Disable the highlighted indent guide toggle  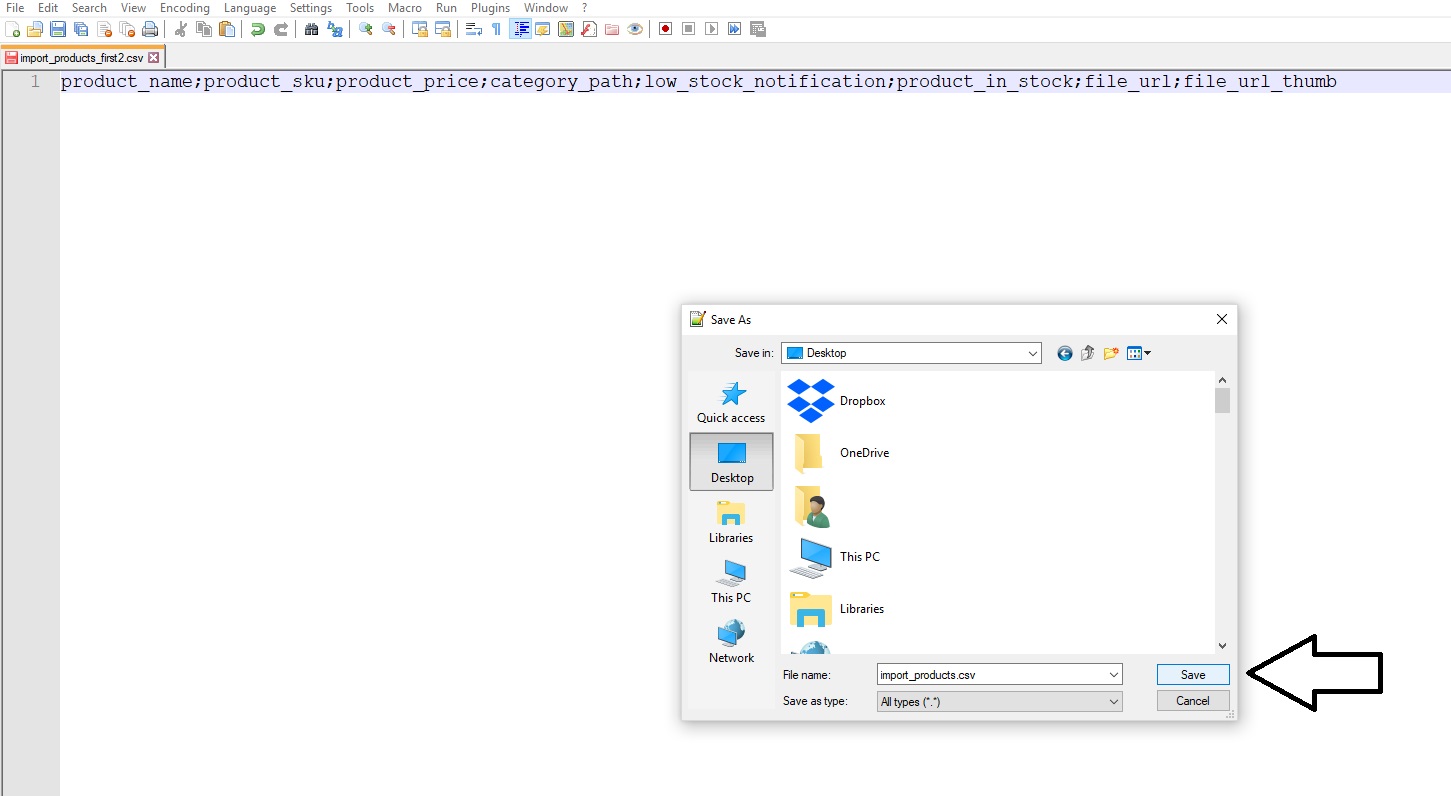click(x=520, y=29)
